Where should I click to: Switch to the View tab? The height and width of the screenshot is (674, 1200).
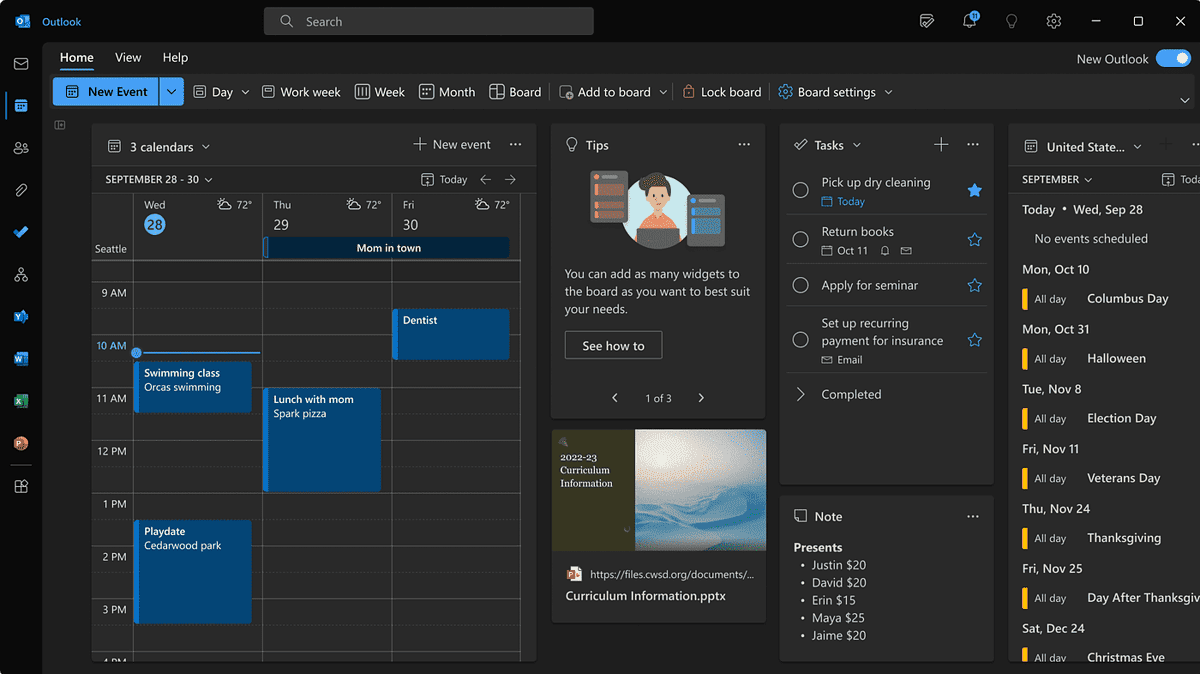pos(128,57)
